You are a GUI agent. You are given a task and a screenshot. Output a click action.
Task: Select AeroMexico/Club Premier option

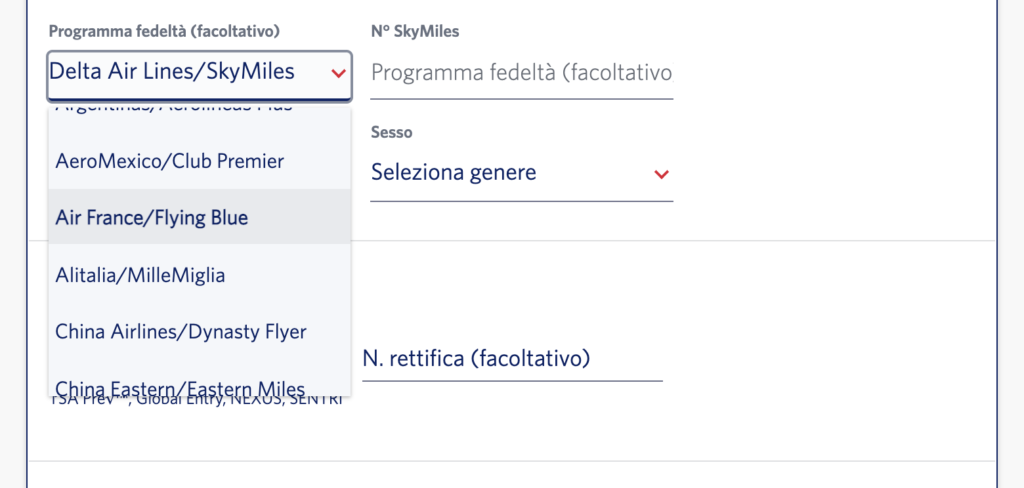pos(199,161)
